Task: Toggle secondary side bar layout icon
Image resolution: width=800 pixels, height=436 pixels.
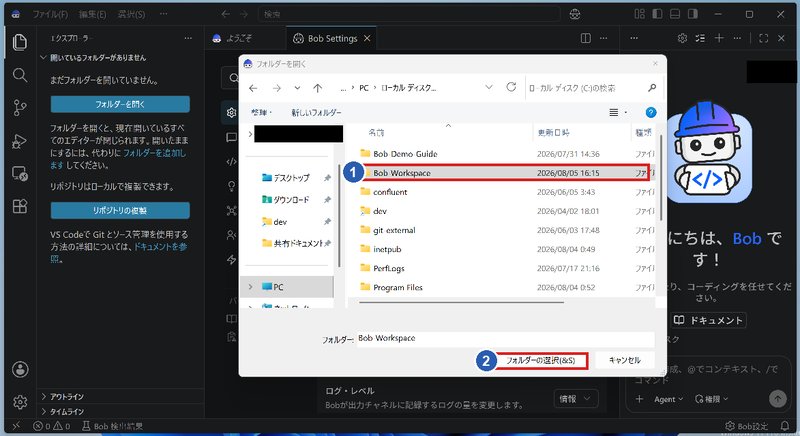Action: pos(692,14)
